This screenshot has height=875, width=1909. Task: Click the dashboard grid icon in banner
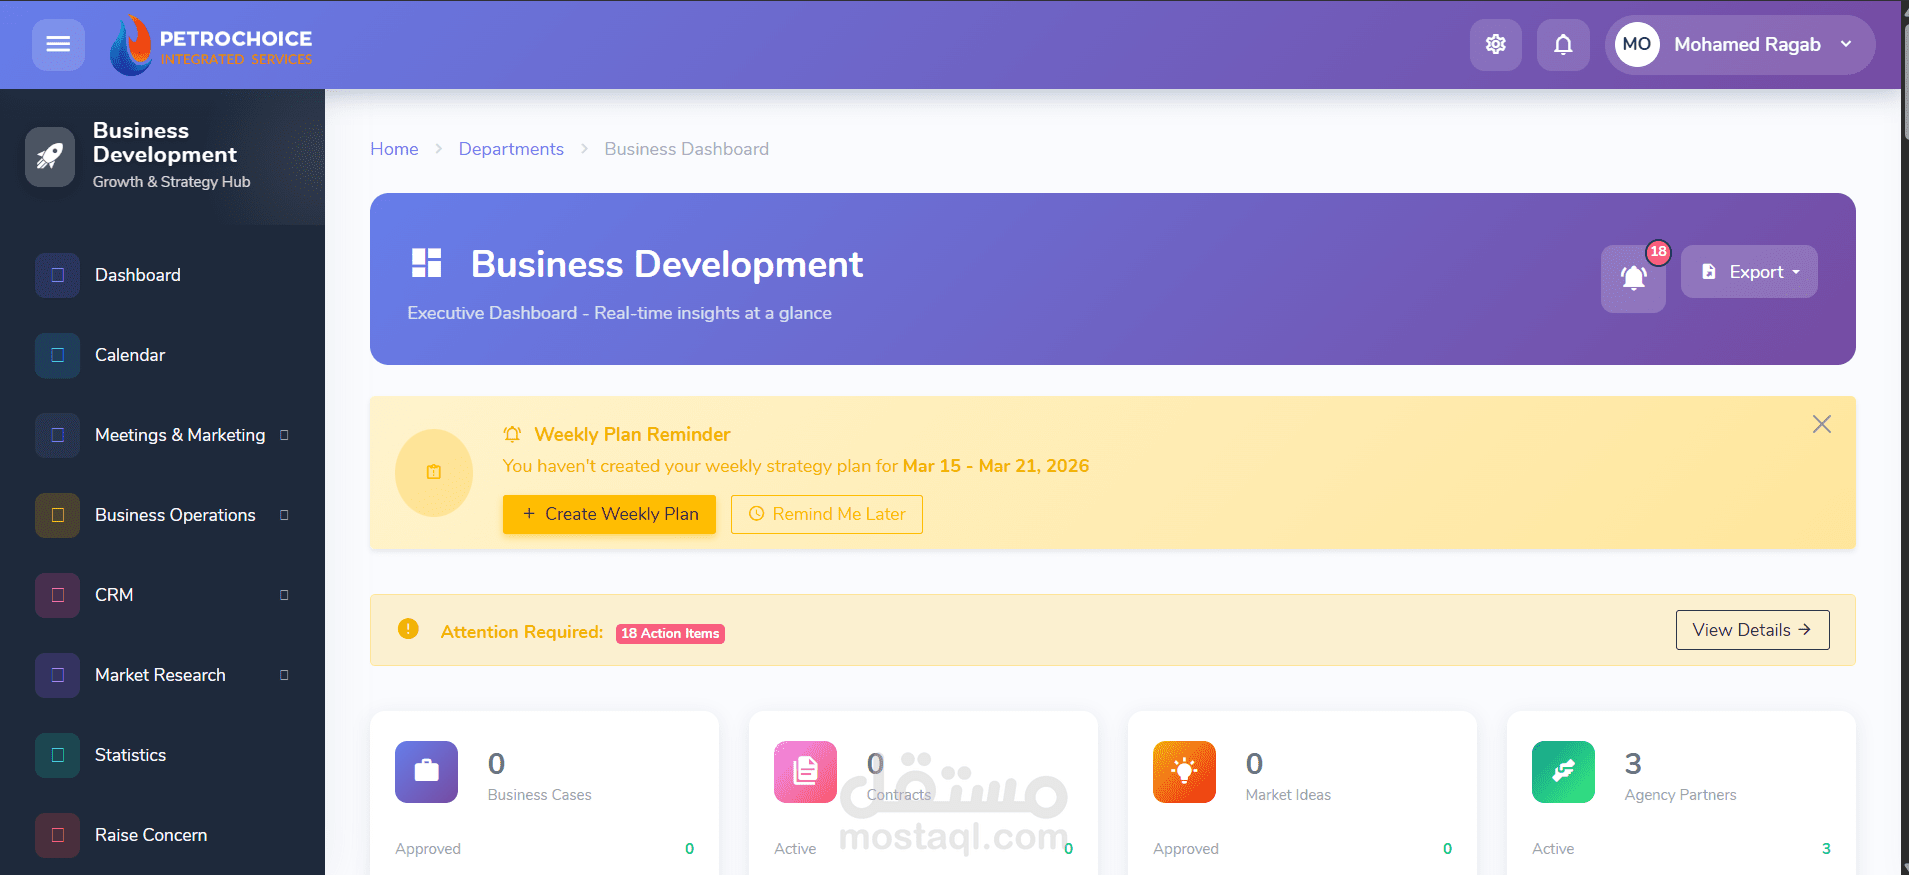[x=427, y=263]
